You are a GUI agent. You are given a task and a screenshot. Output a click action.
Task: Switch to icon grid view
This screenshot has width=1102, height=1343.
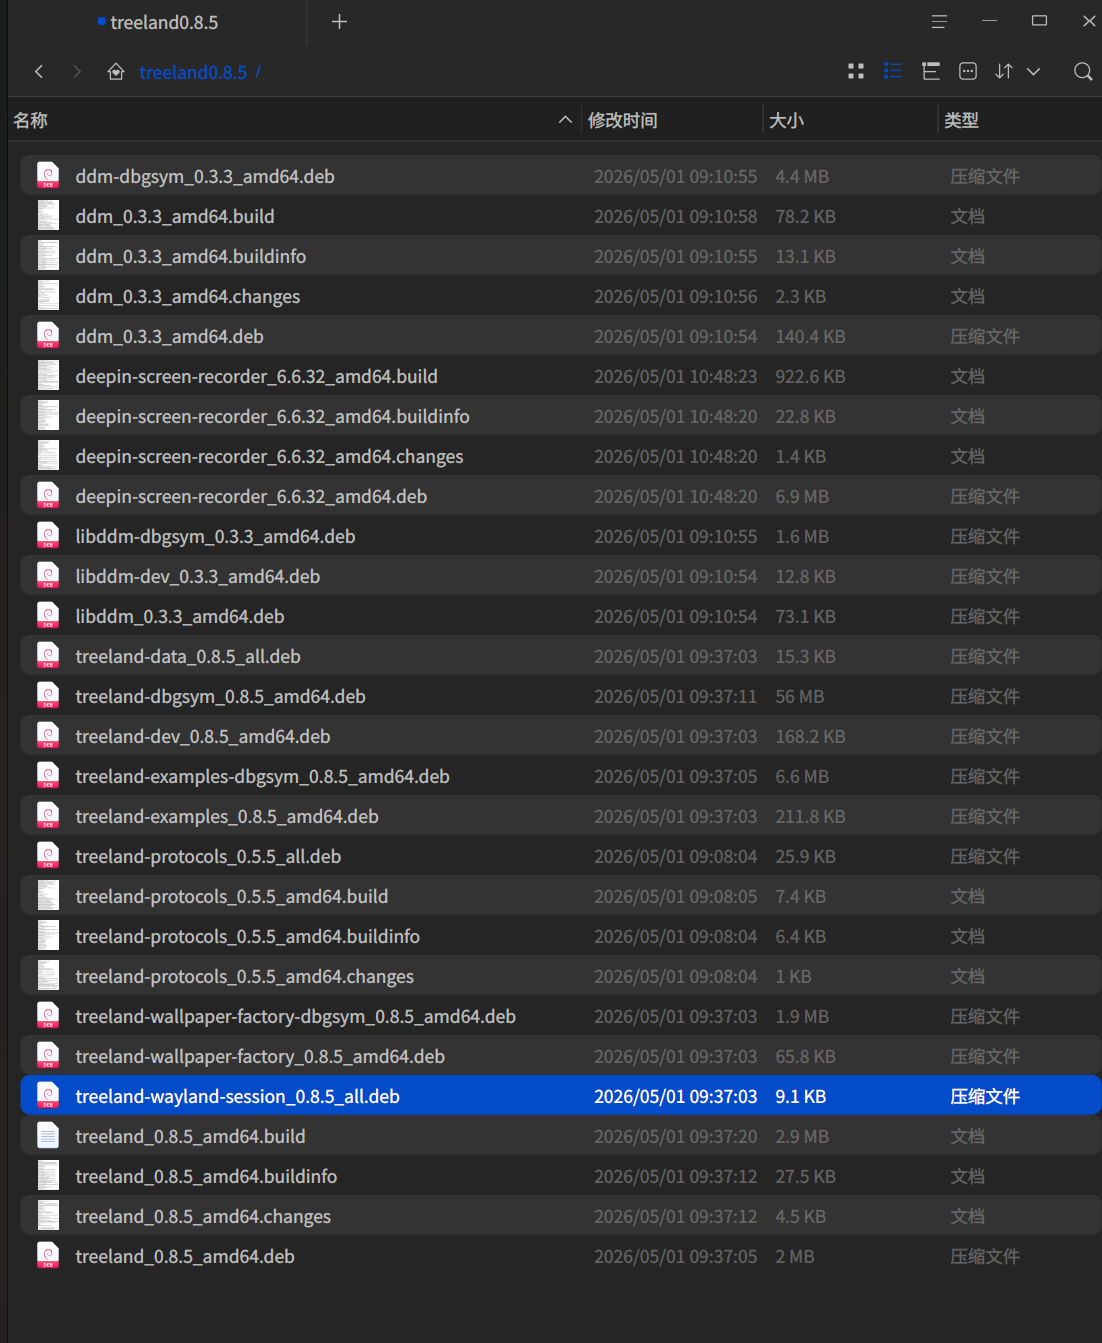coord(856,71)
